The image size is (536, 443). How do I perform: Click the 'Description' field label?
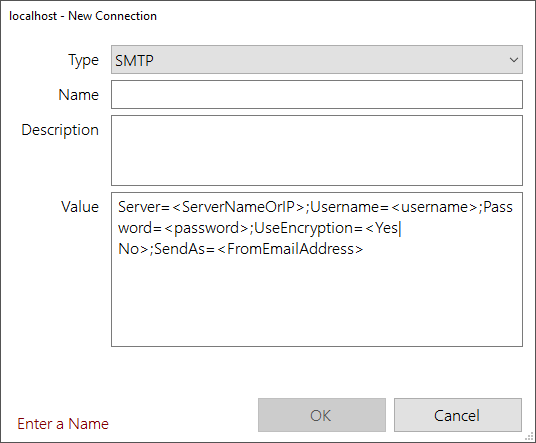click(x=60, y=130)
